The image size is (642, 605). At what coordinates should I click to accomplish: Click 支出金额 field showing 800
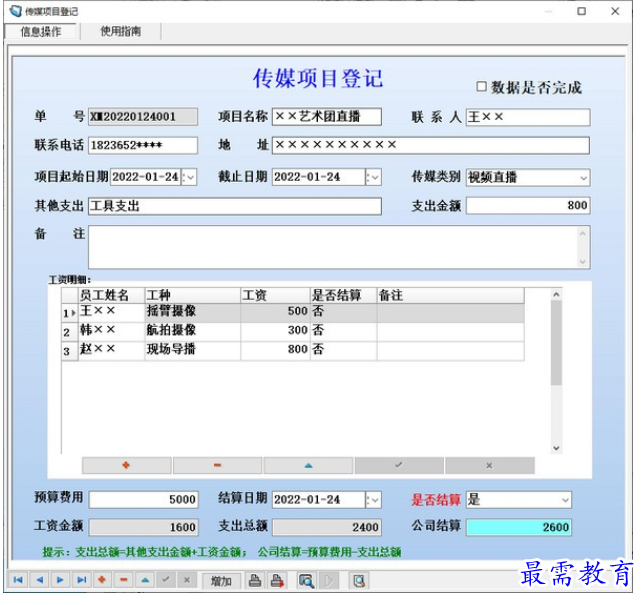click(x=528, y=205)
